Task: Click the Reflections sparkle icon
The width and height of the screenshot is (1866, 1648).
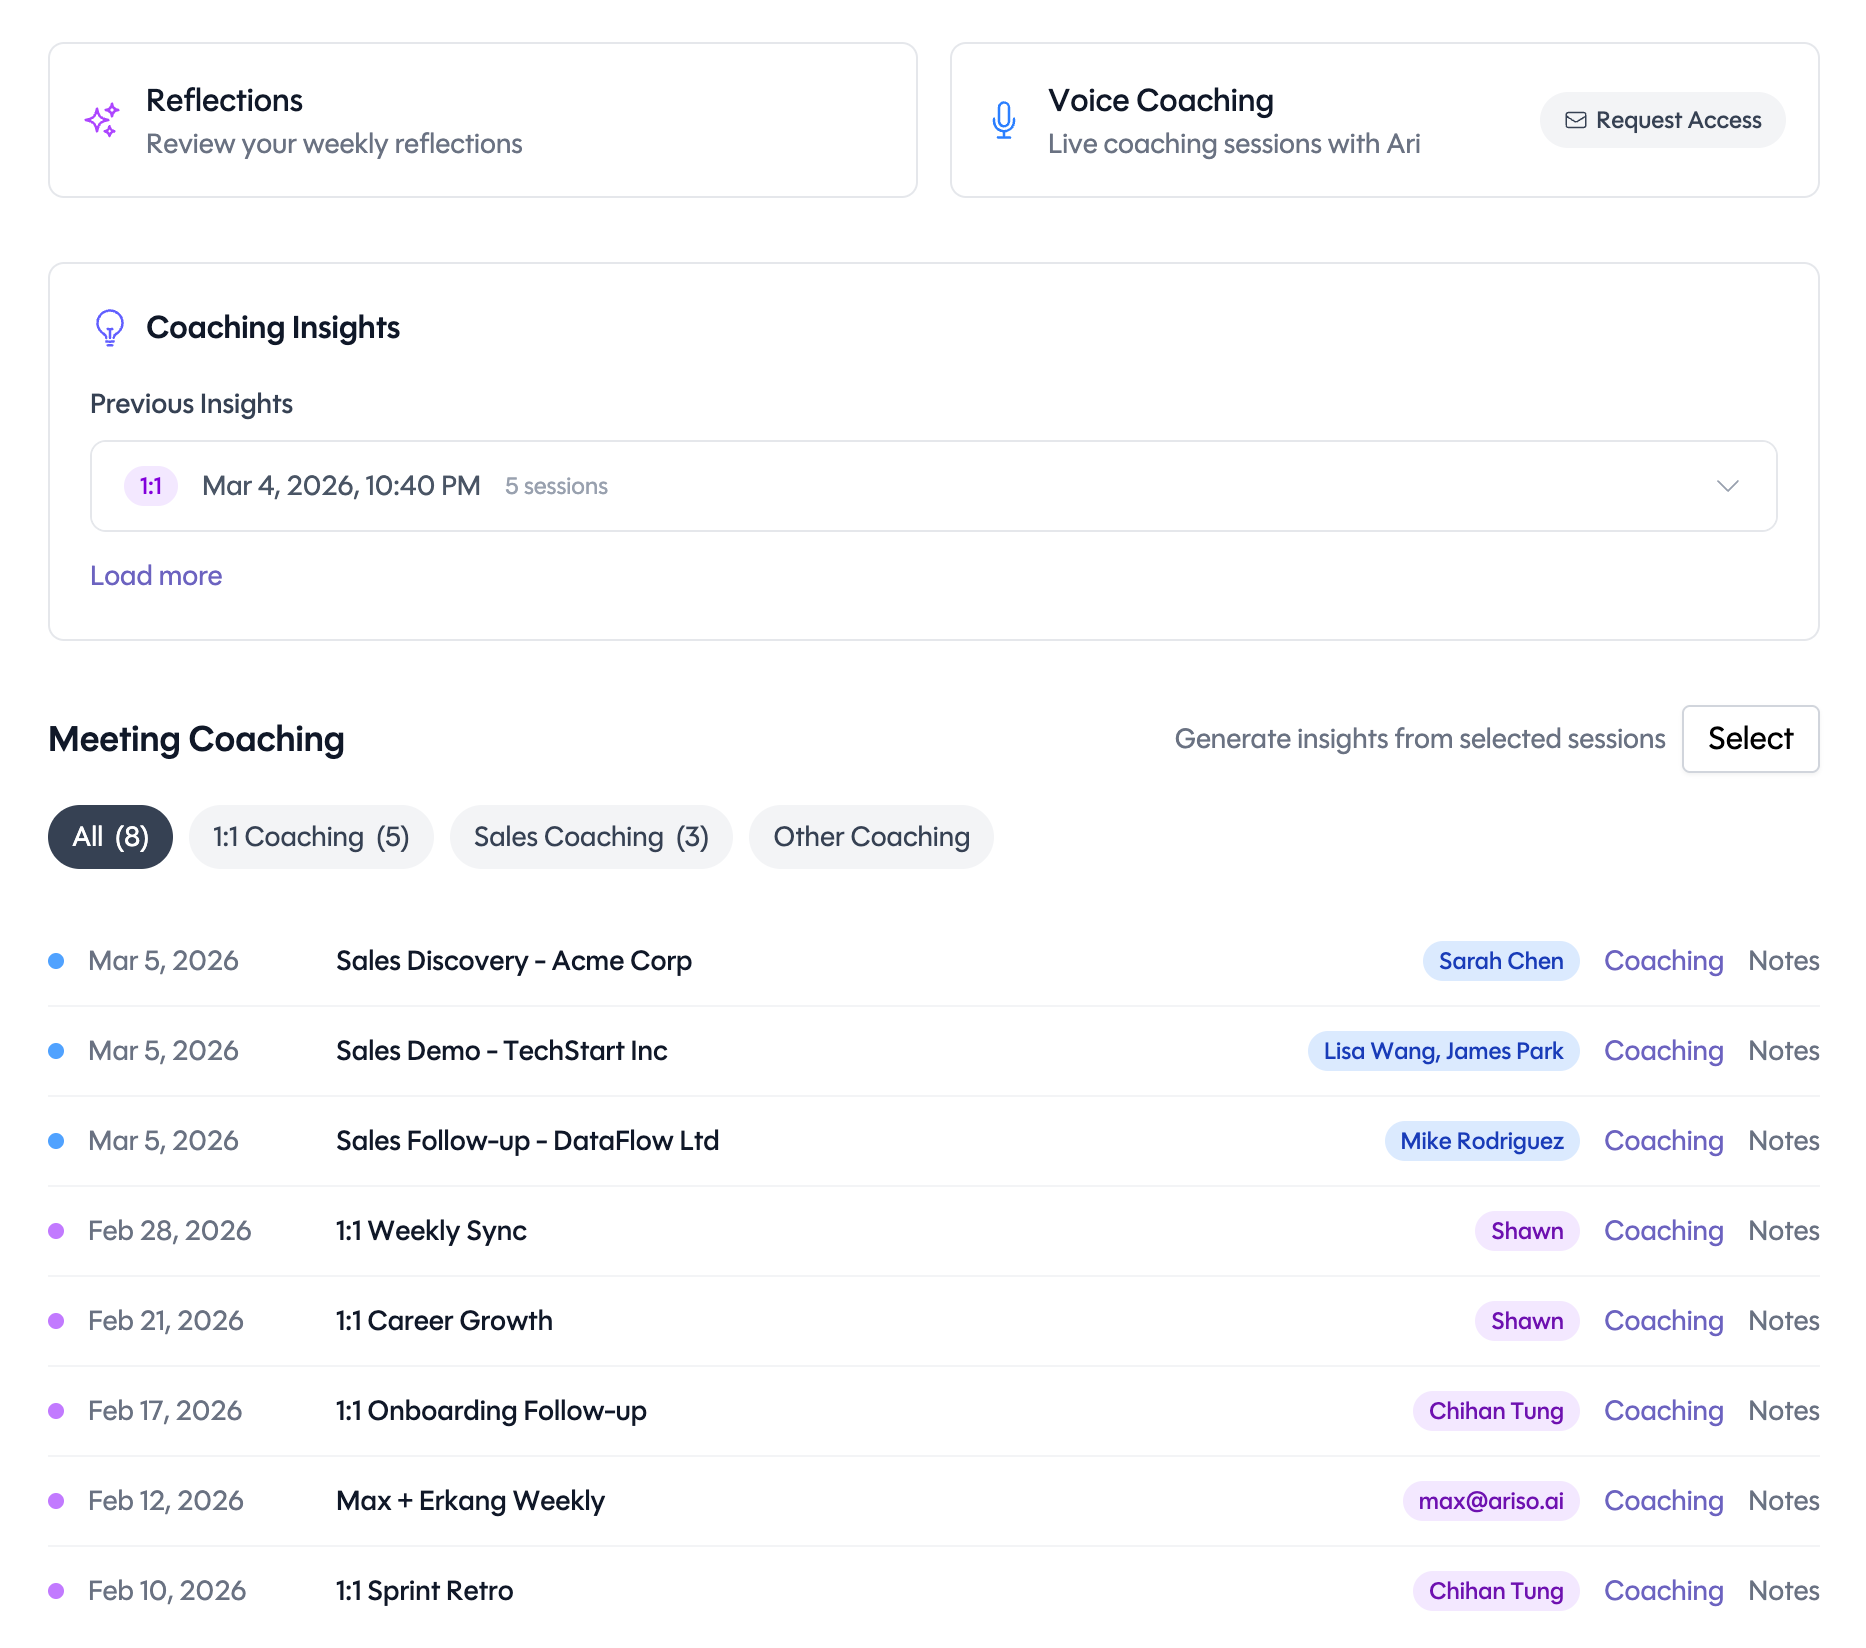Action: pyautogui.click(x=101, y=119)
